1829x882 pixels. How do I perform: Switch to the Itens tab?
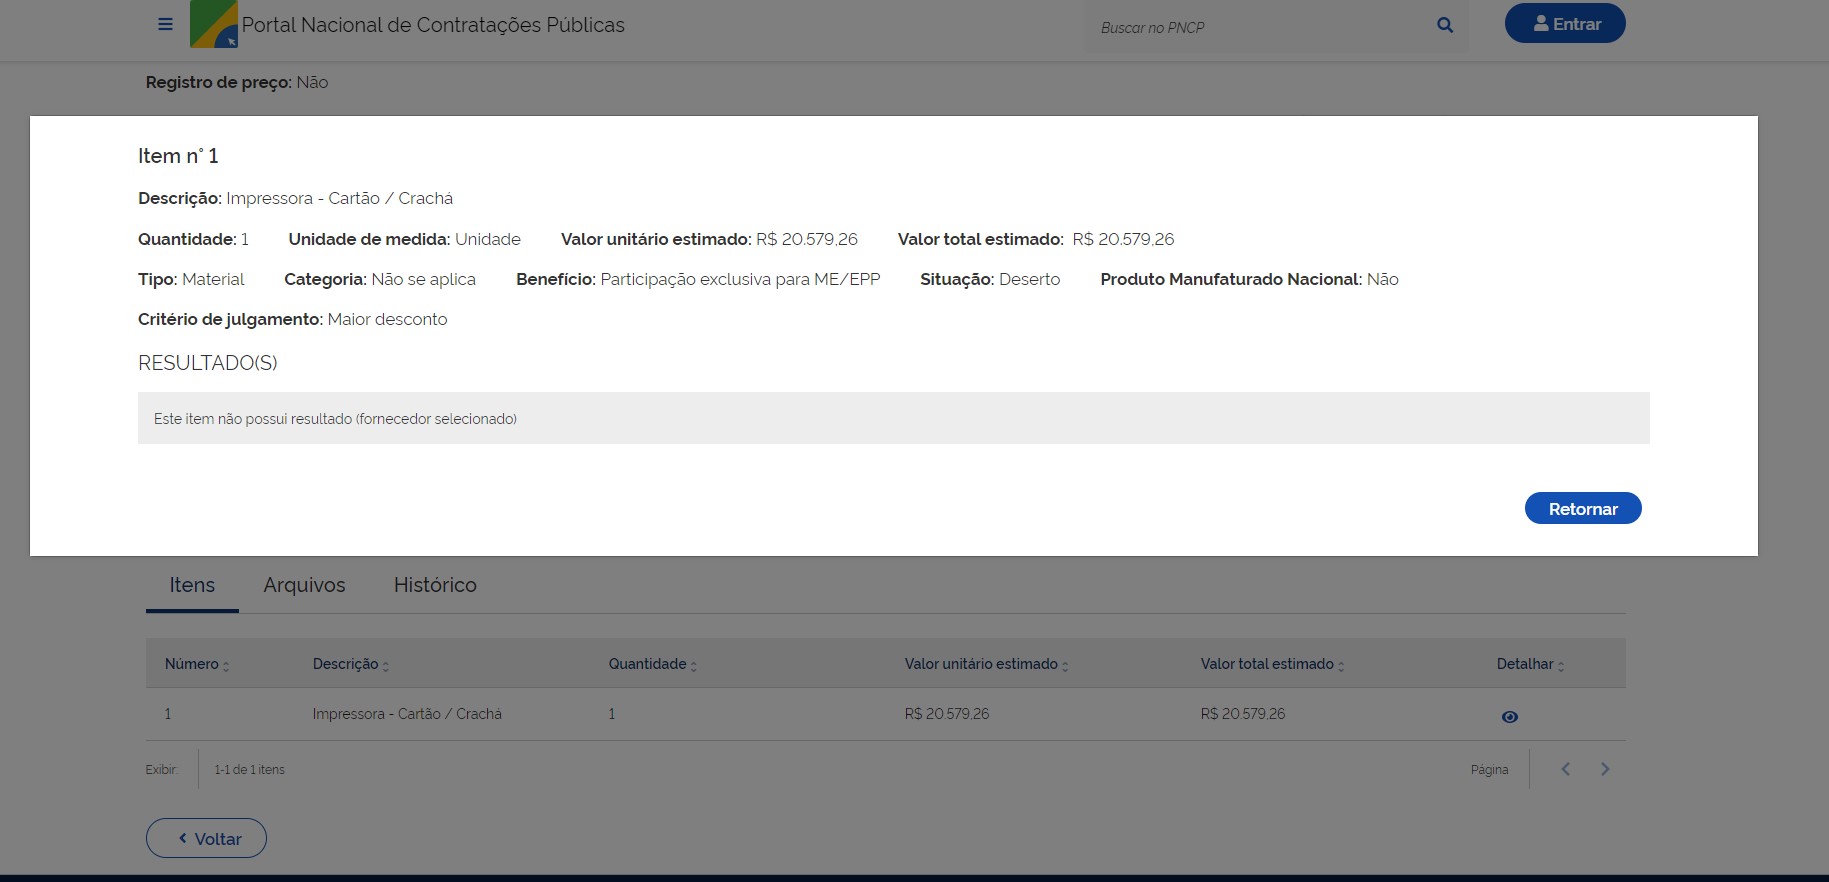tap(192, 585)
